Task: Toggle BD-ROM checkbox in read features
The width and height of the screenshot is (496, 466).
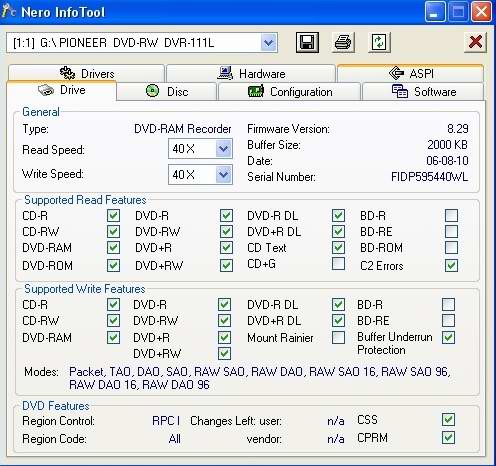Action: pyautogui.click(x=451, y=248)
